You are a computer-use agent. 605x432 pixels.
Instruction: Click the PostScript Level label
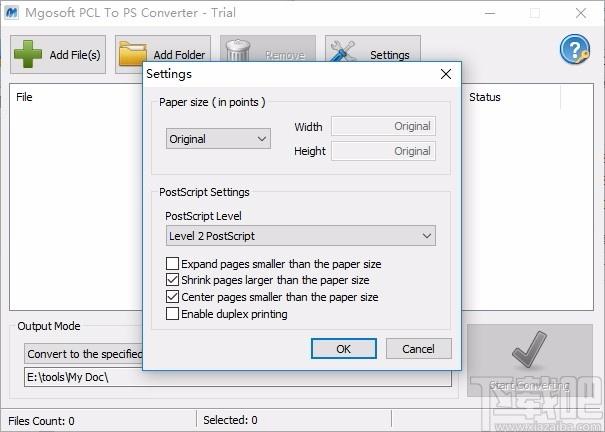[203, 216]
